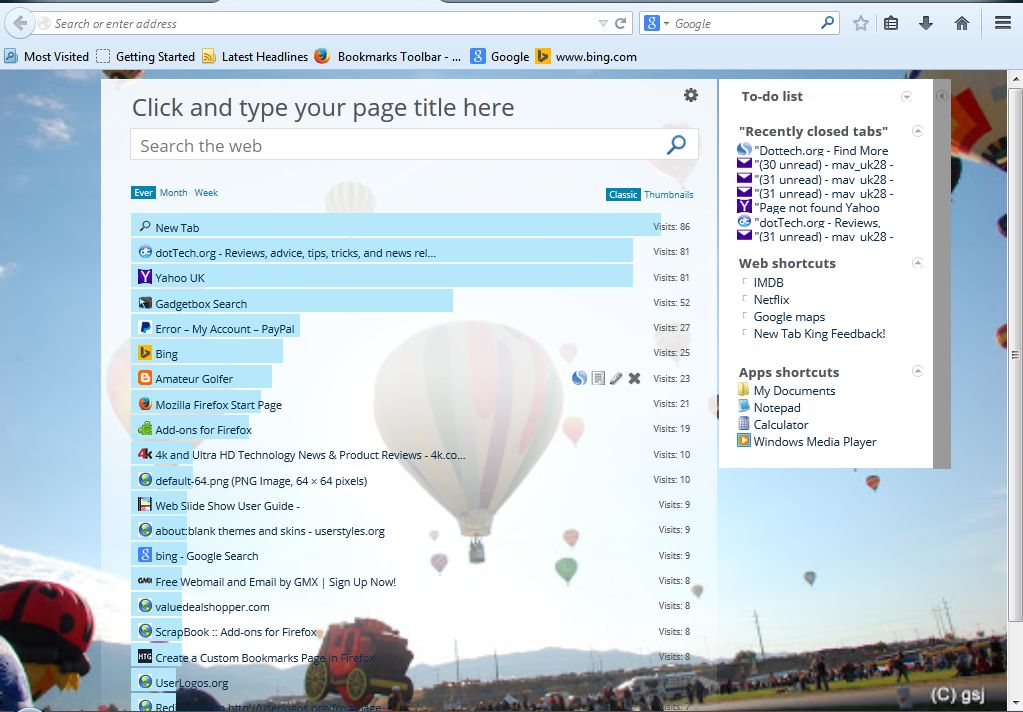The image size is (1023, 712).
Task: Open the New Tab King settings gear
Action: point(691,95)
